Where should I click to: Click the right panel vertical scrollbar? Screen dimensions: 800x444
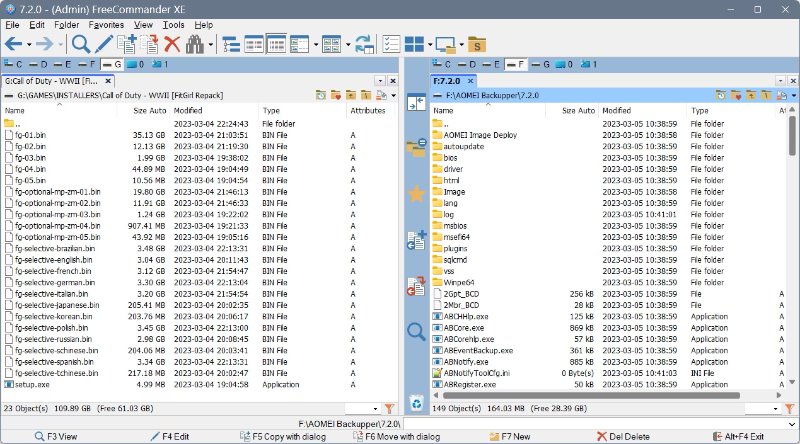point(792,136)
